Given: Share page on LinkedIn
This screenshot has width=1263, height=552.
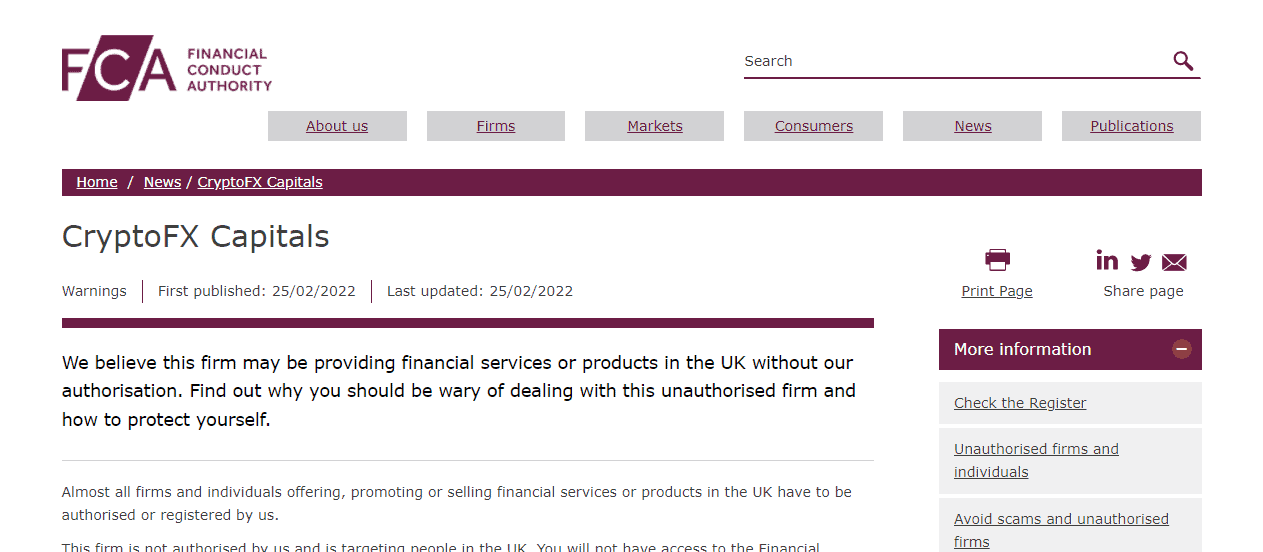Looking at the screenshot, I should [x=1107, y=260].
